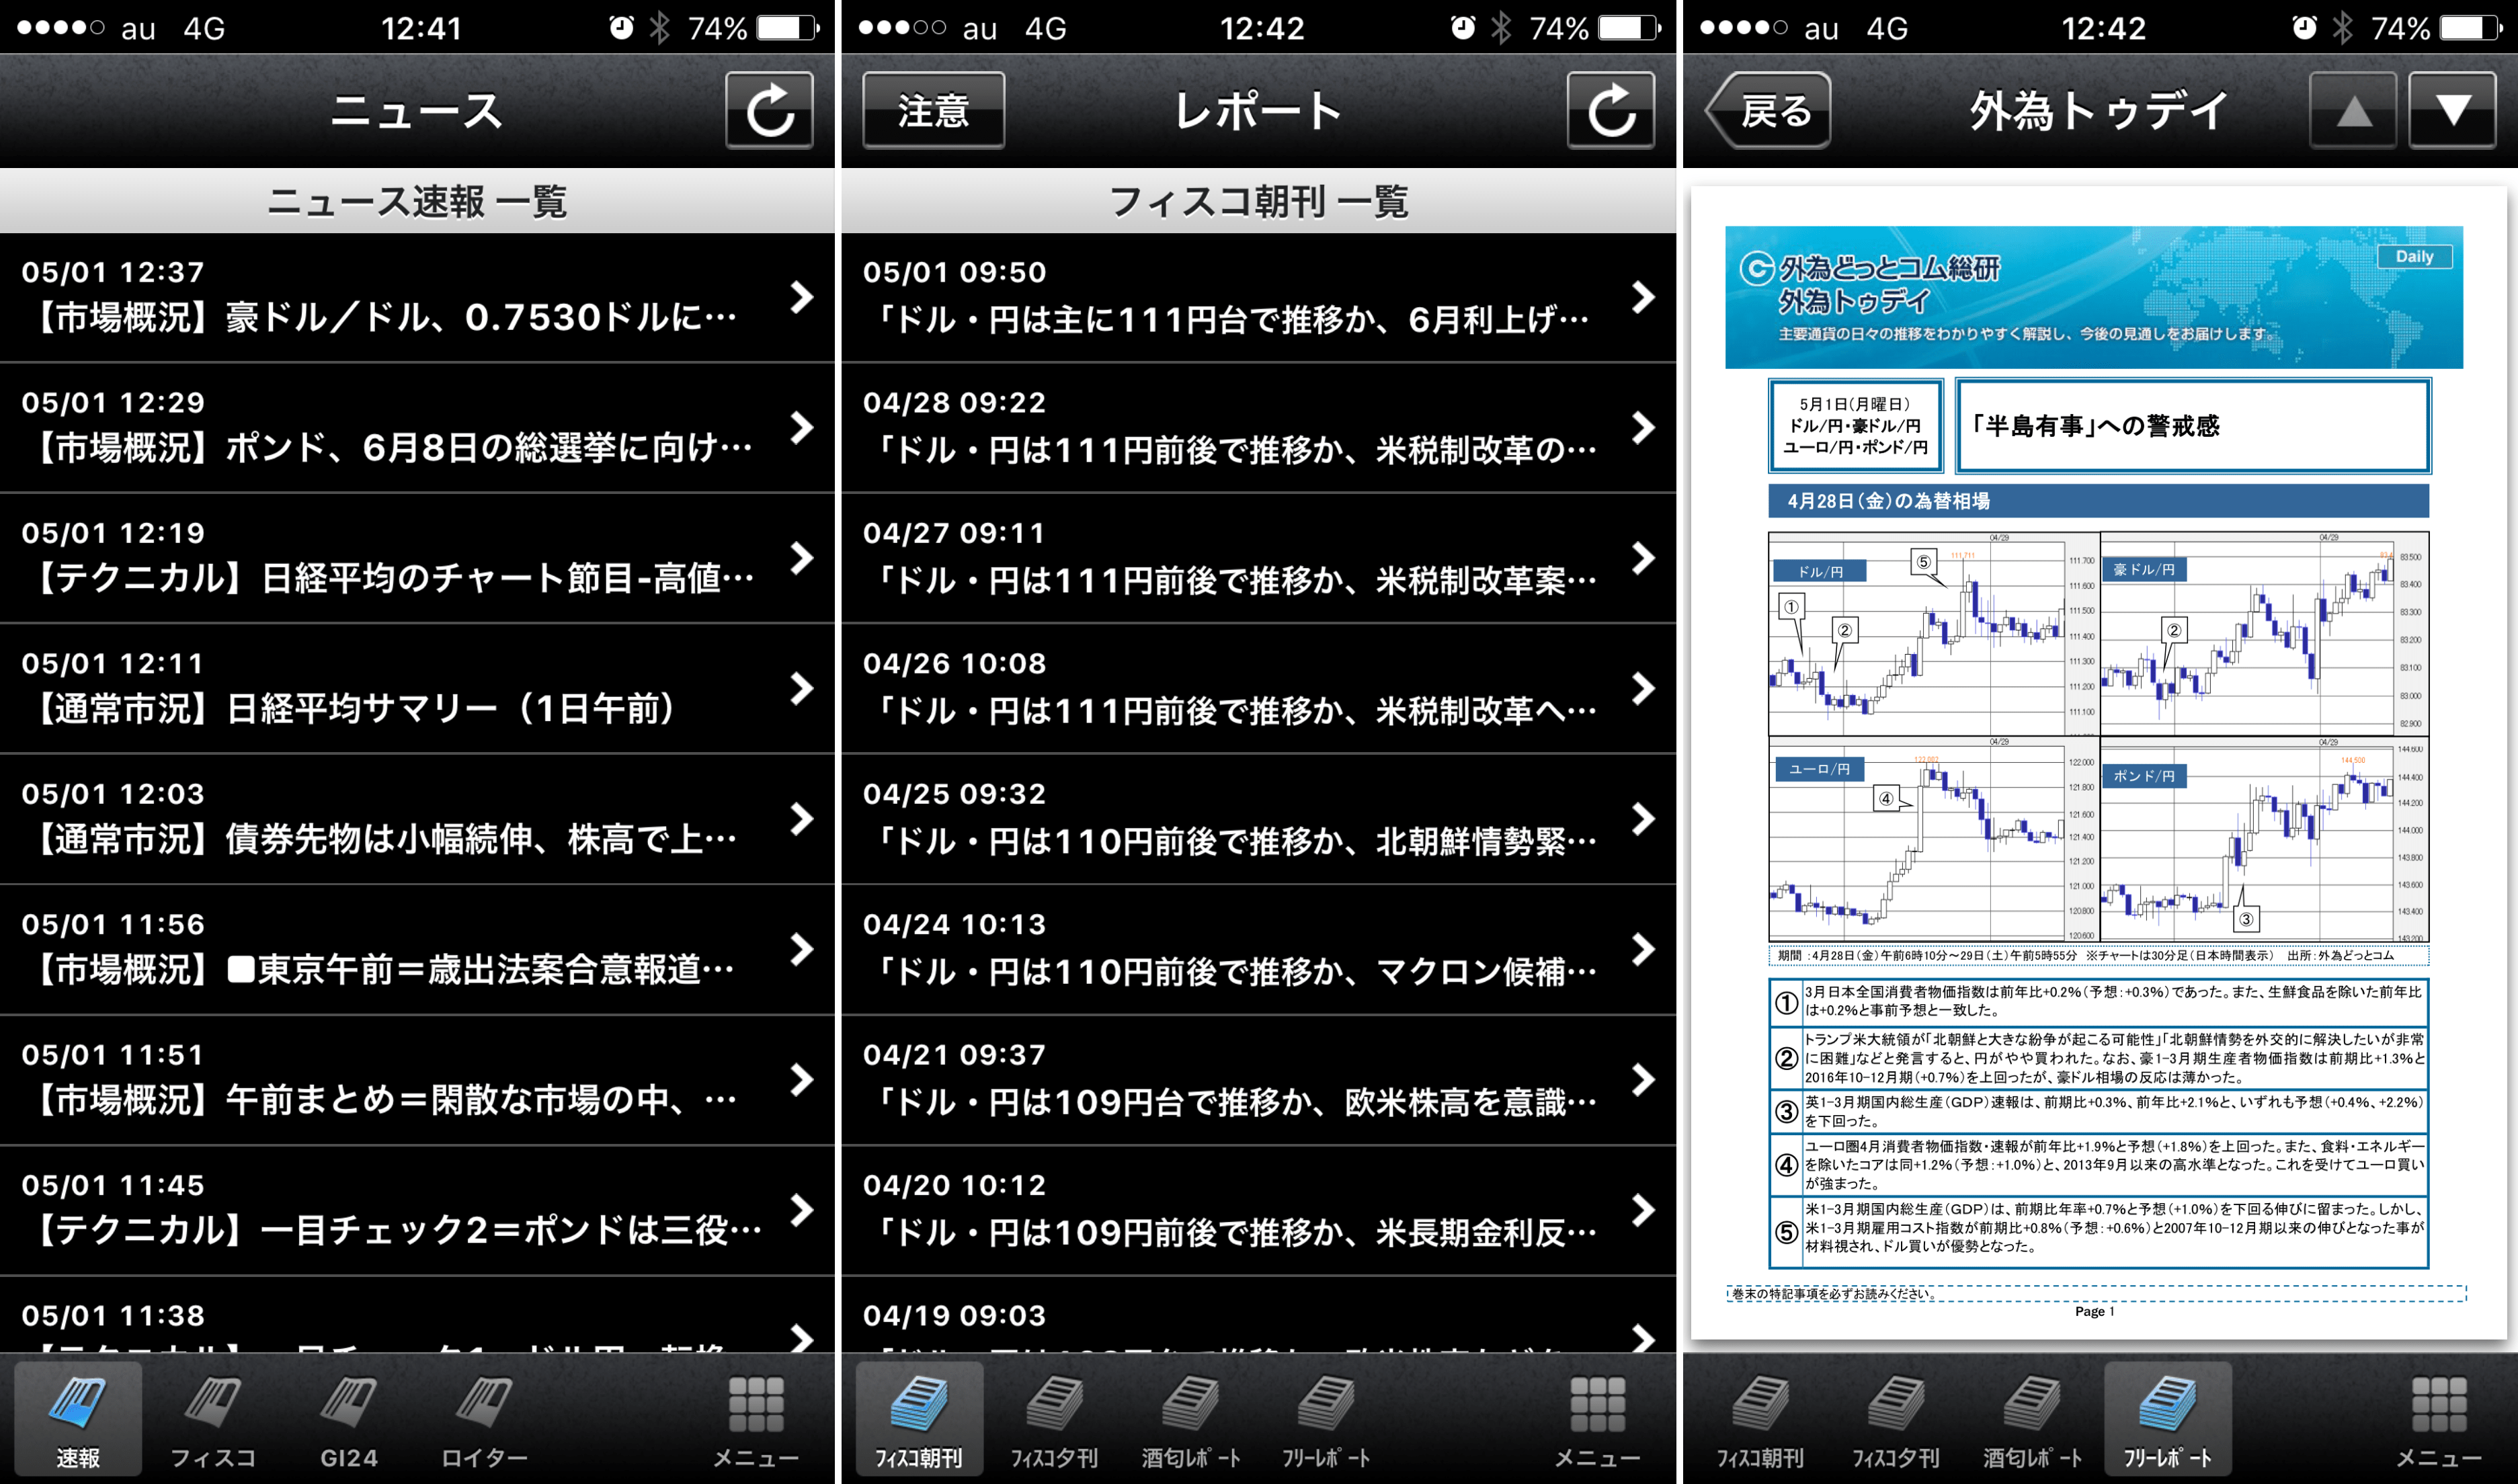Viewport: 2518px width, 1484px height.
Task: Select フリーレポート tab on Report screen
Action: pyautogui.click(x=1326, y=1420)
